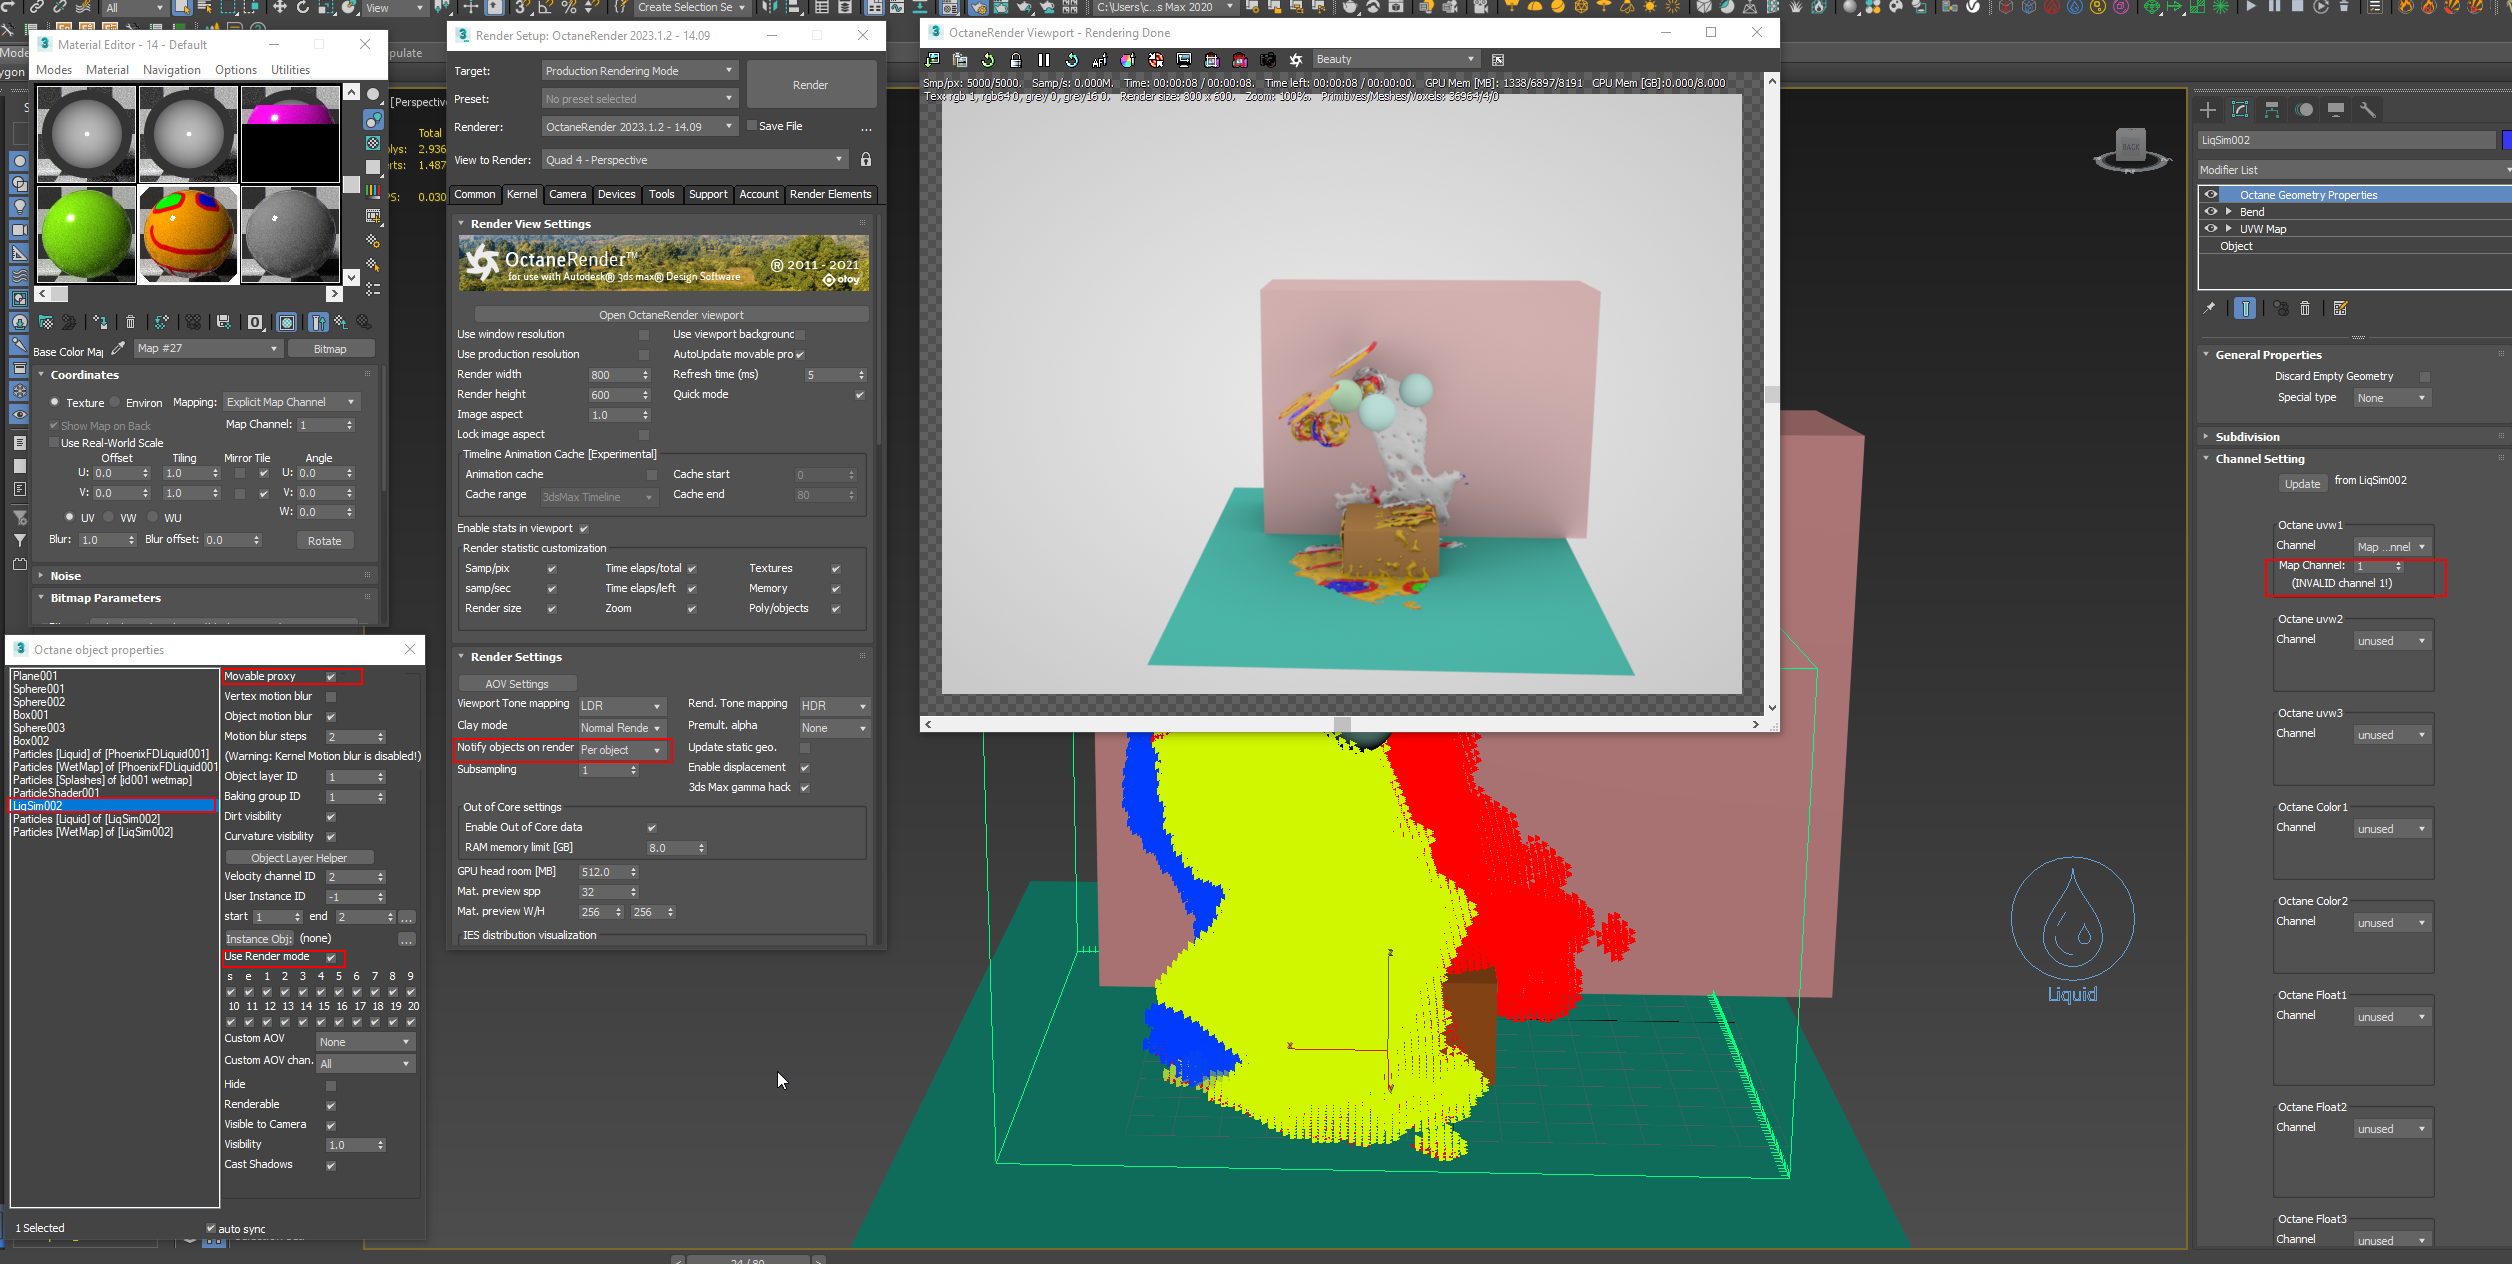
Task: Select the green material sphere thumbnail
Action: click(87, 234)
